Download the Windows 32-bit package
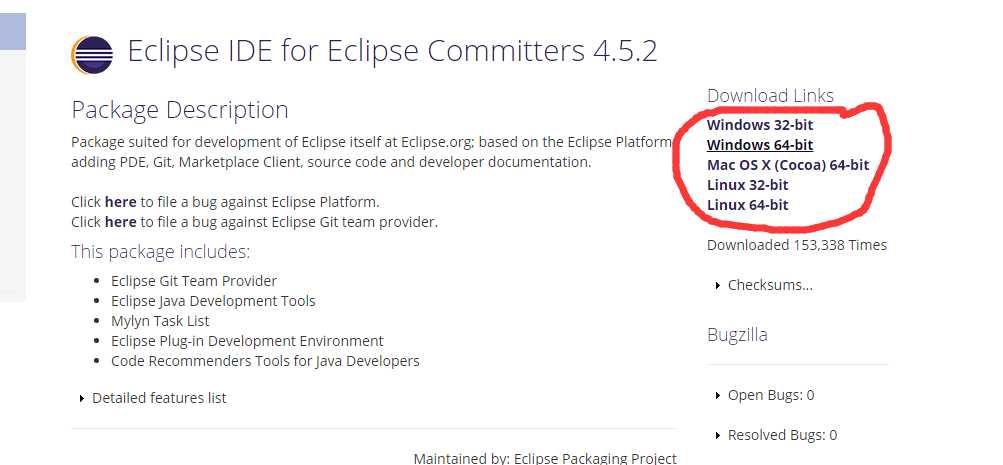 pyautogui.click(x=760, y=125)
